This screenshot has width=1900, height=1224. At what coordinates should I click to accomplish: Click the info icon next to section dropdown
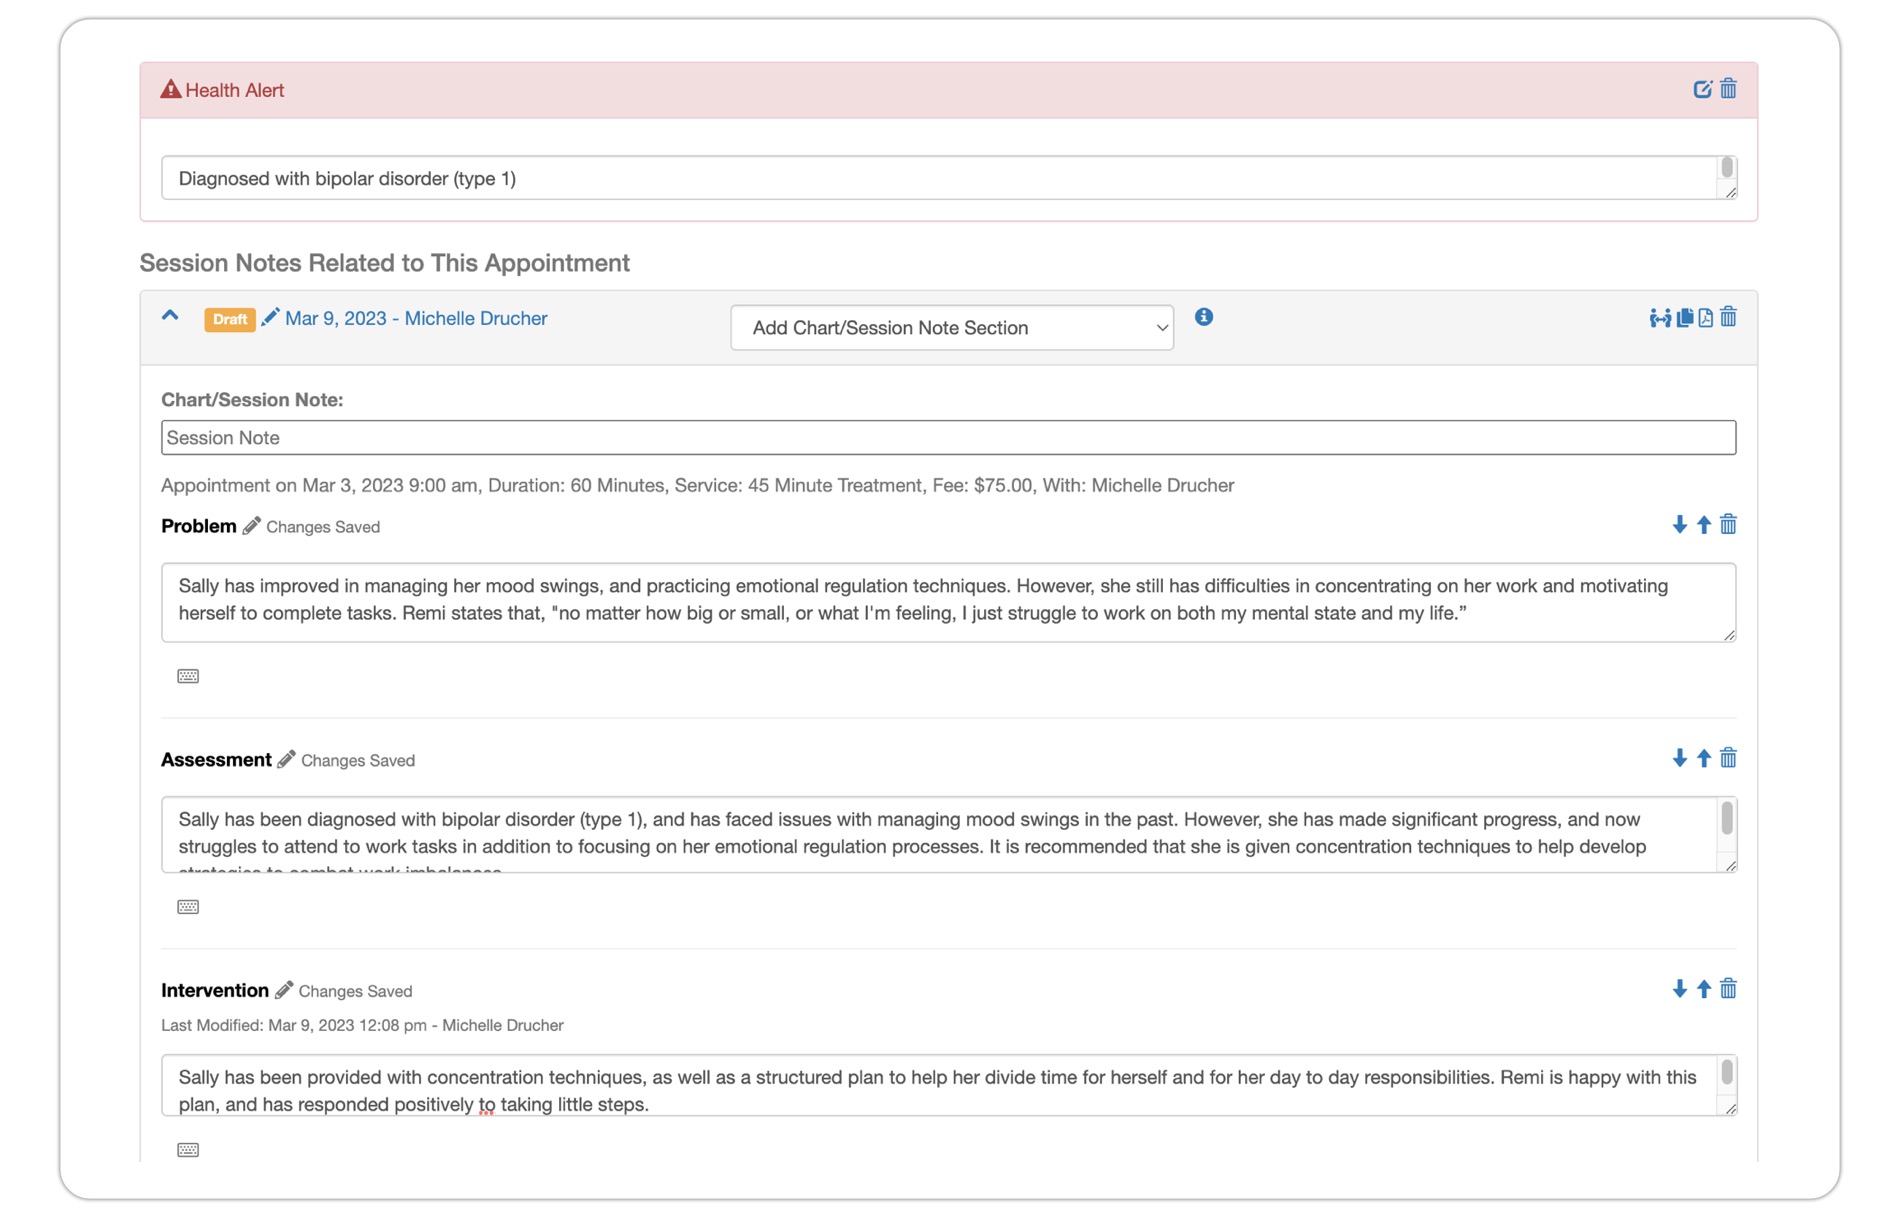coord(1204,317)
